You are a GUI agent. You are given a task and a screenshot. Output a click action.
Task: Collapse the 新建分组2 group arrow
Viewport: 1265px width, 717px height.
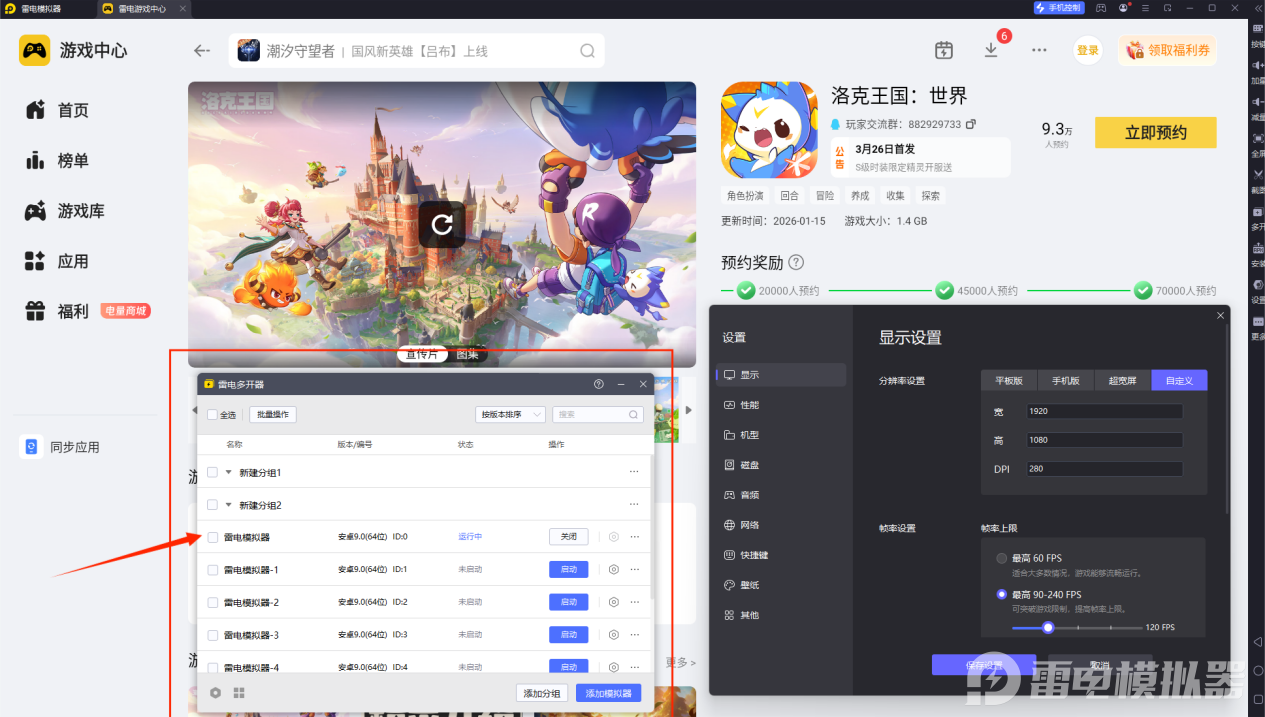pos(228,505)
